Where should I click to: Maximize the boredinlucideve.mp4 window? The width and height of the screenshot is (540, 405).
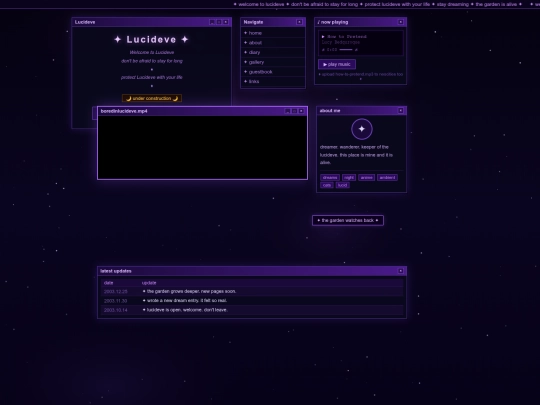coord(294,111)
